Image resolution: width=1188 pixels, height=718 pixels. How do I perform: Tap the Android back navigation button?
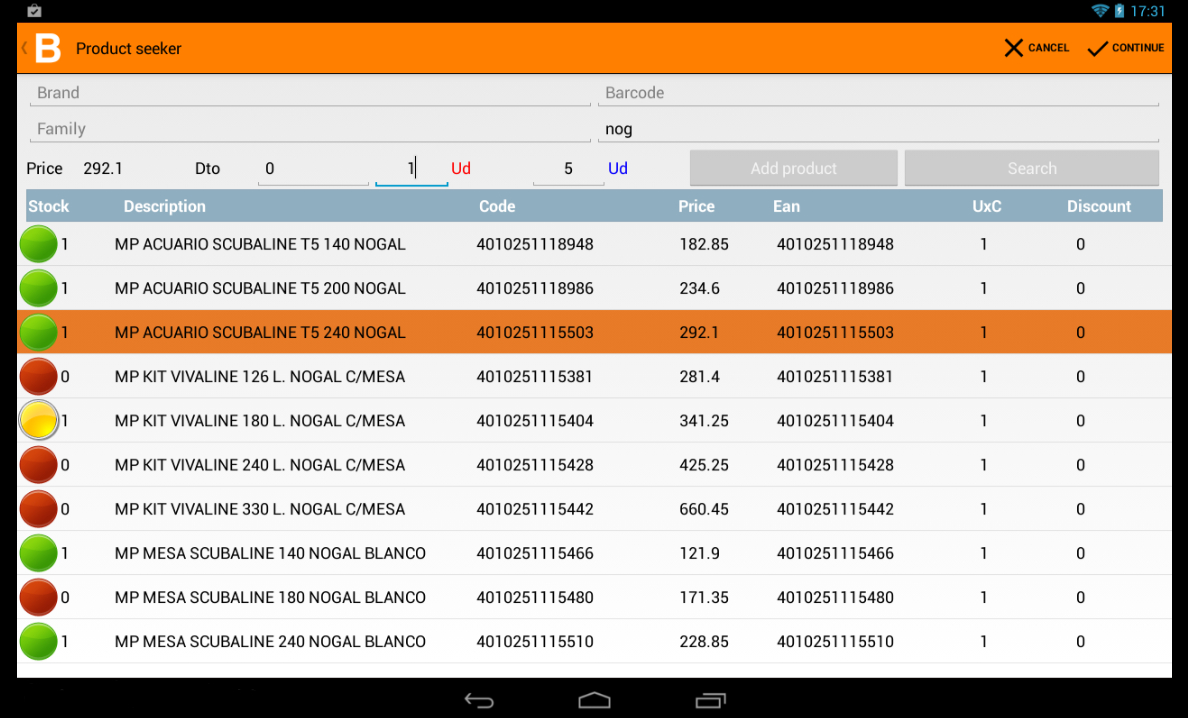point(479,701)
